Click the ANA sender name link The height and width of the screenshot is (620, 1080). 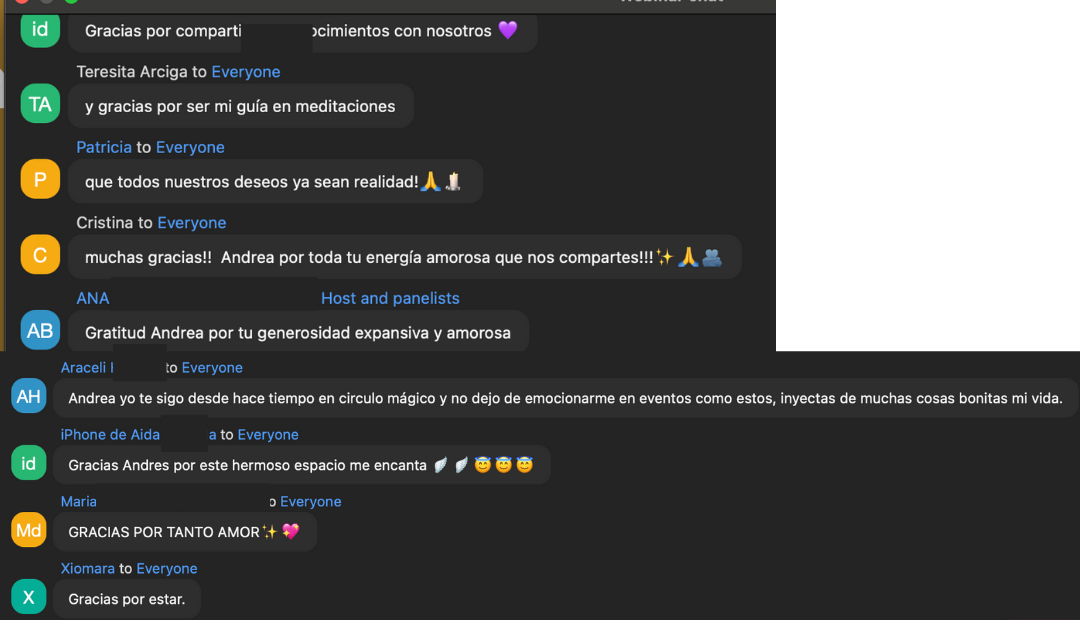click(x=93, y=298)
